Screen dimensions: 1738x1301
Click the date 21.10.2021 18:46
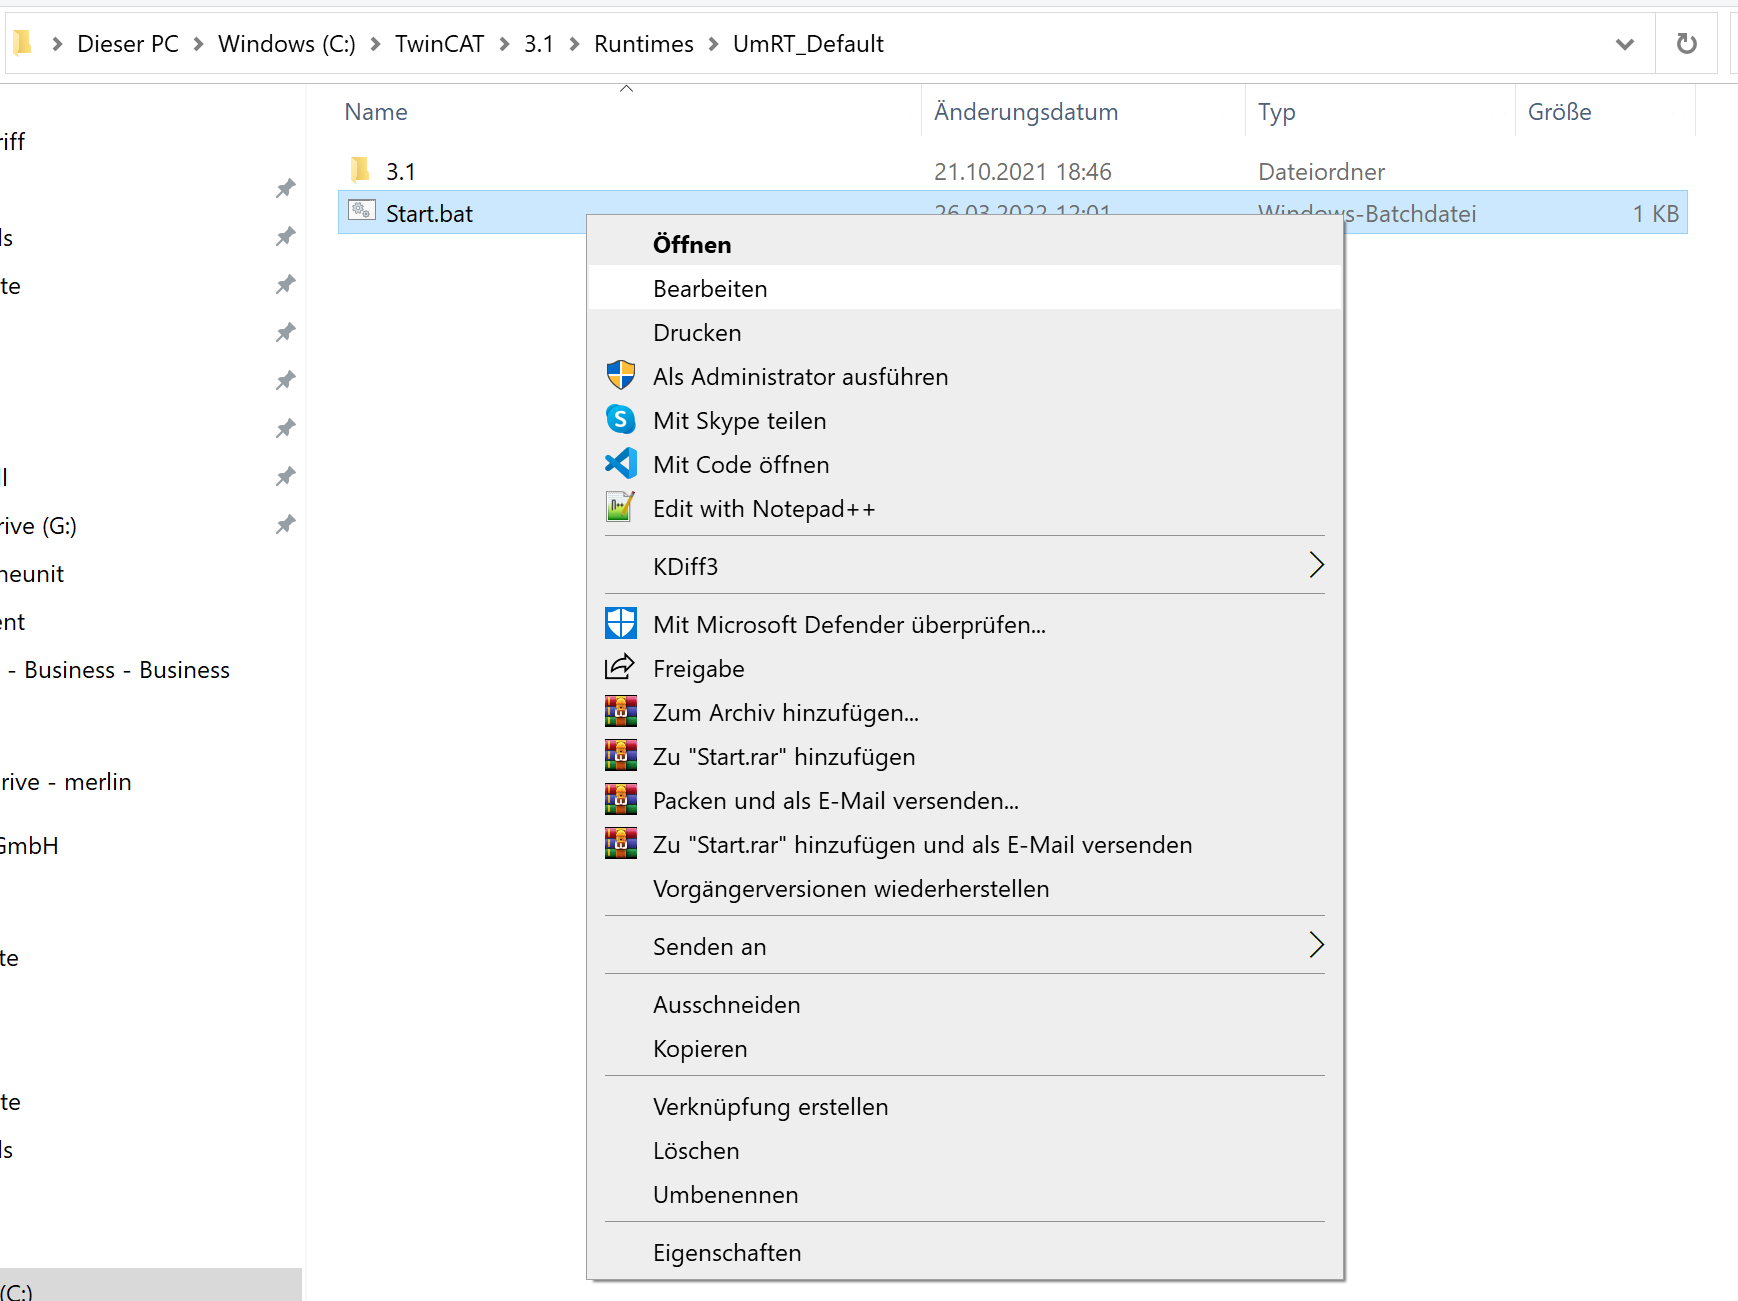(1023, 171)
